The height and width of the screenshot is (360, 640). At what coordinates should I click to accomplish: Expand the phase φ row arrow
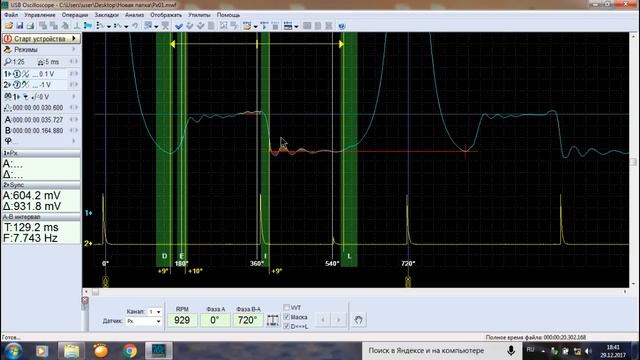(x=74, y=141)
